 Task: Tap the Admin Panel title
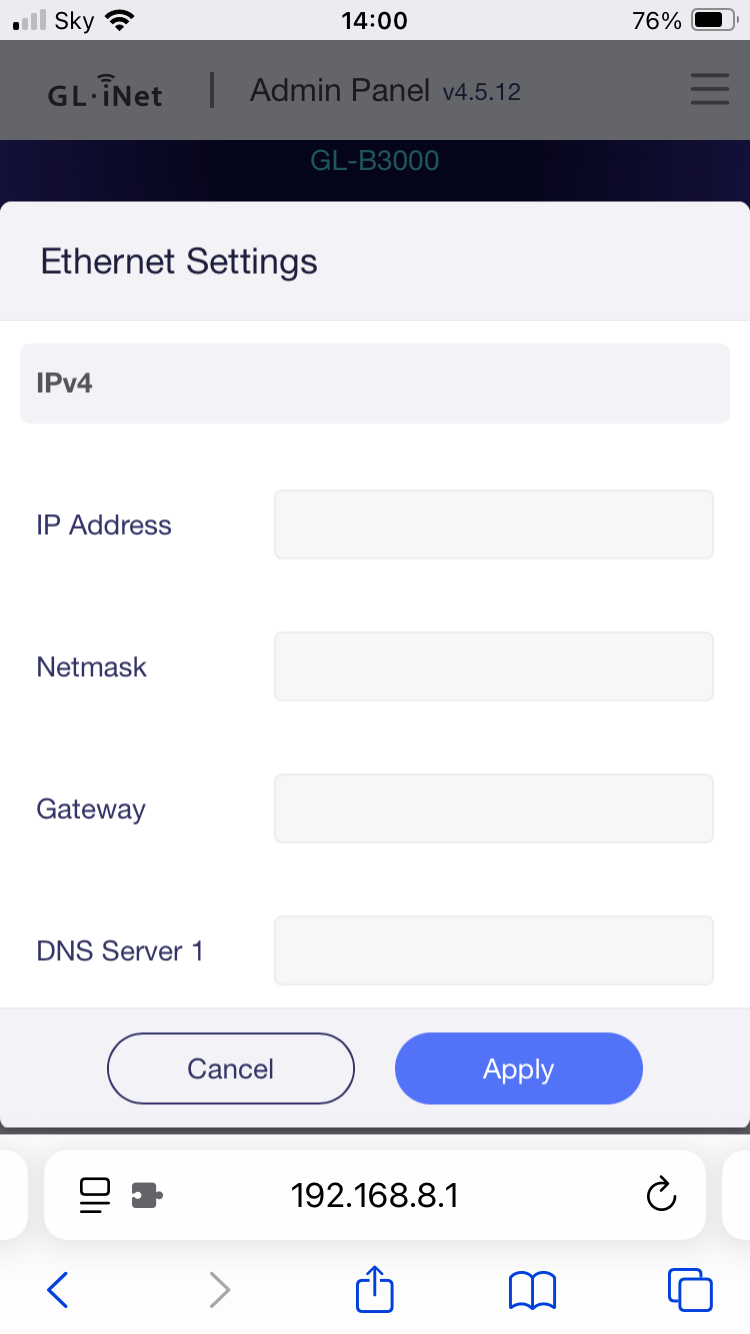click(x=340, y=89)
